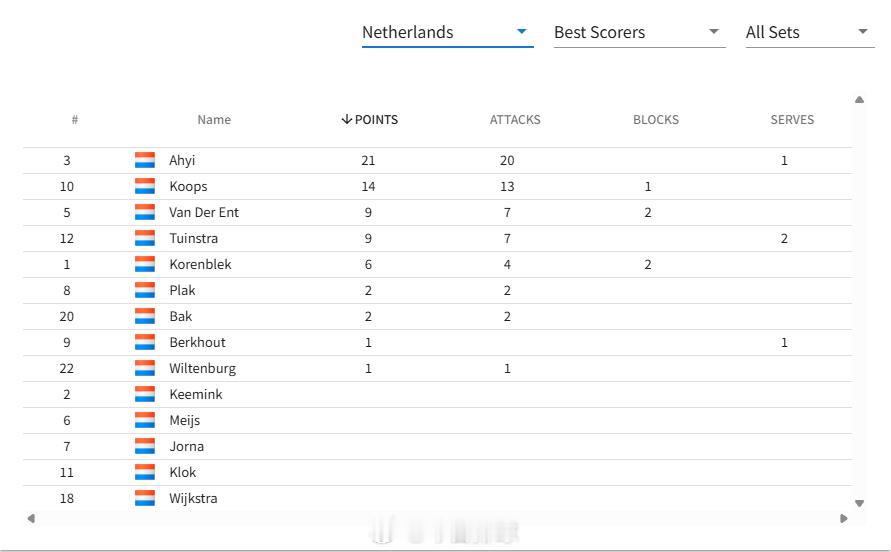The width and height of the screenshot is (891, 552).
Task: Click the scroll down arrow icon
Action: [859, 503]
